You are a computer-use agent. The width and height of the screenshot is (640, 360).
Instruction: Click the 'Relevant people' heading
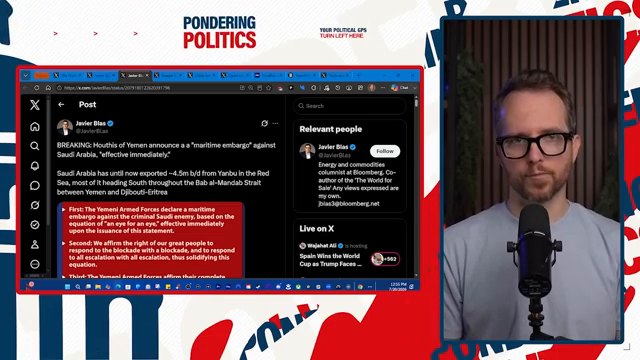(x=331, y=129)
